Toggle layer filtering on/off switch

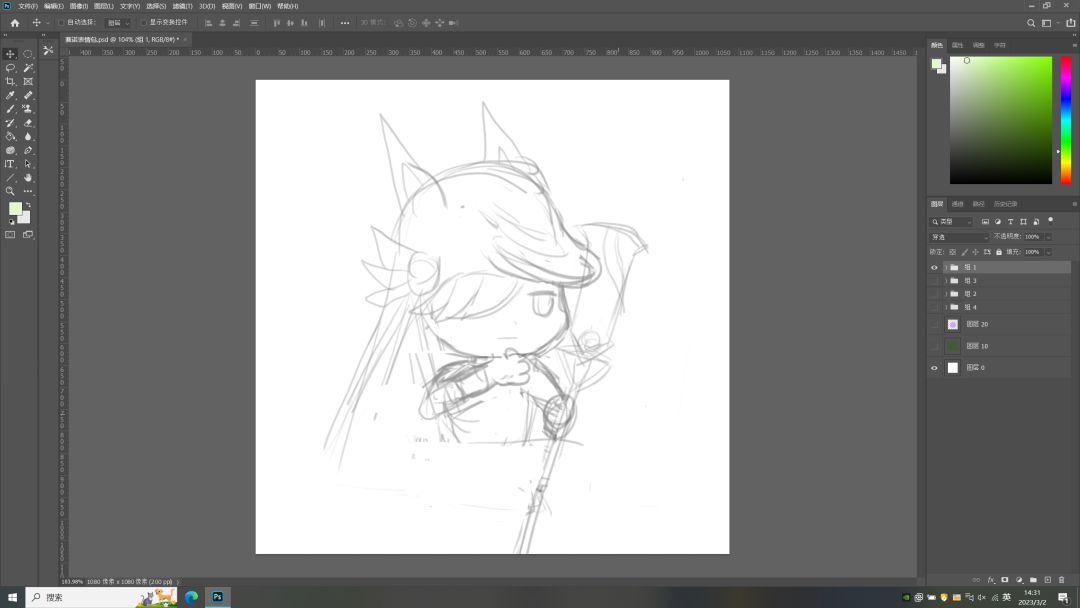[x=1050, y=220]
